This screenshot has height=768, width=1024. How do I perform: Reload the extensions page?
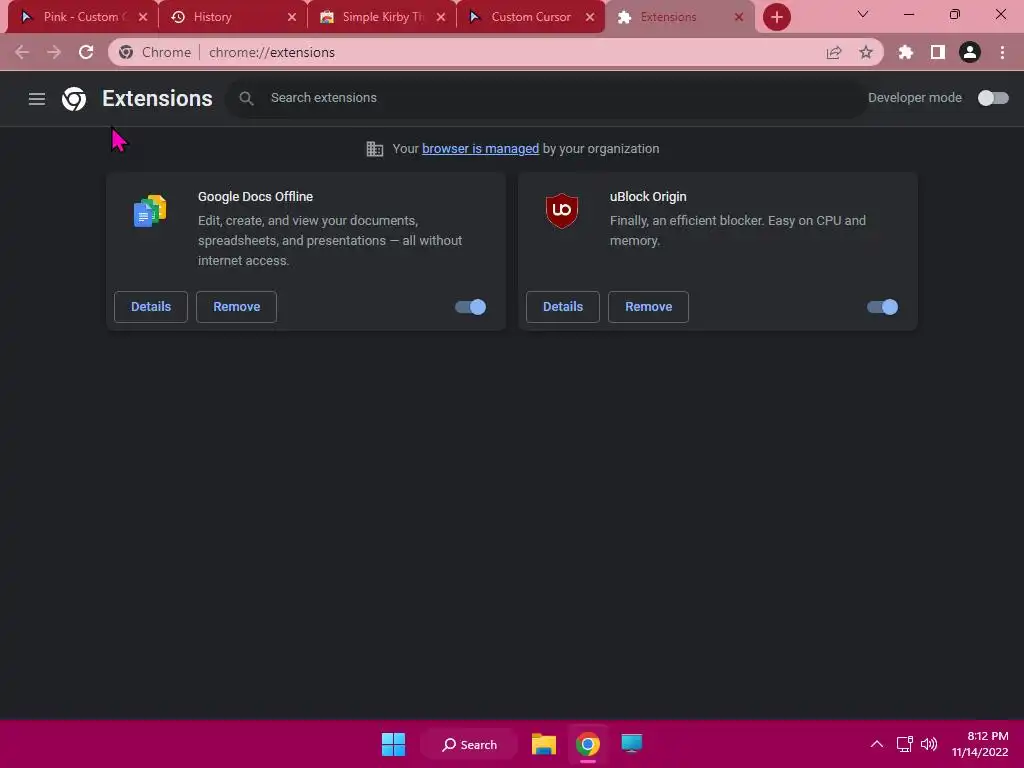point(86,52)
